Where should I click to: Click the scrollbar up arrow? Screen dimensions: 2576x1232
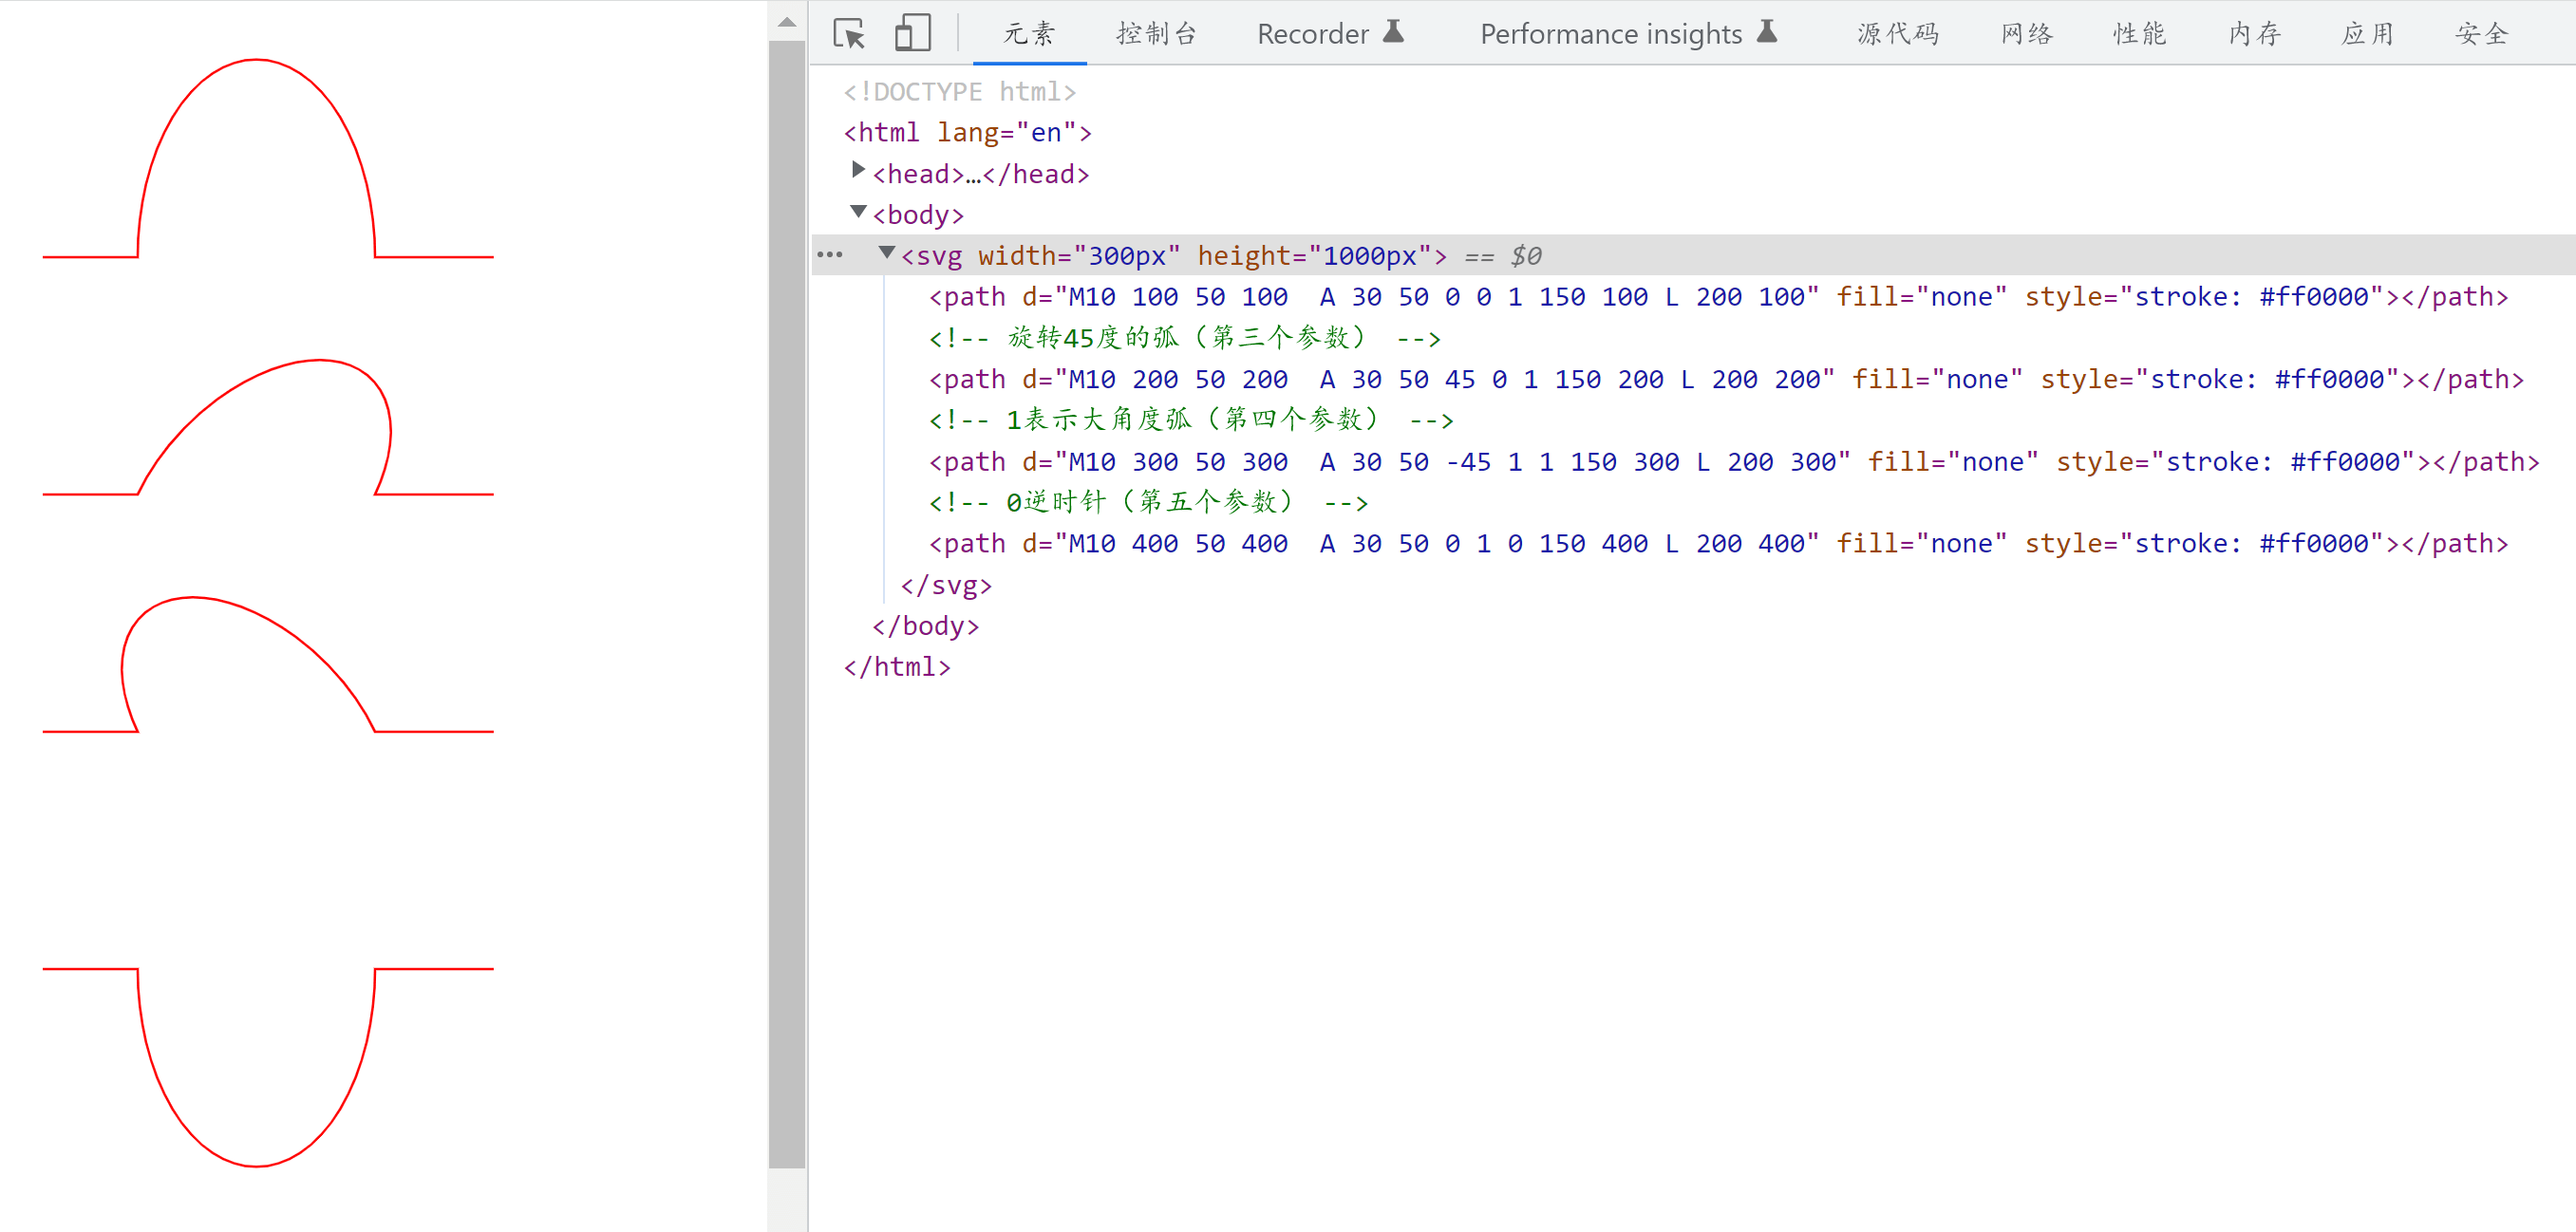pos(787,22)
